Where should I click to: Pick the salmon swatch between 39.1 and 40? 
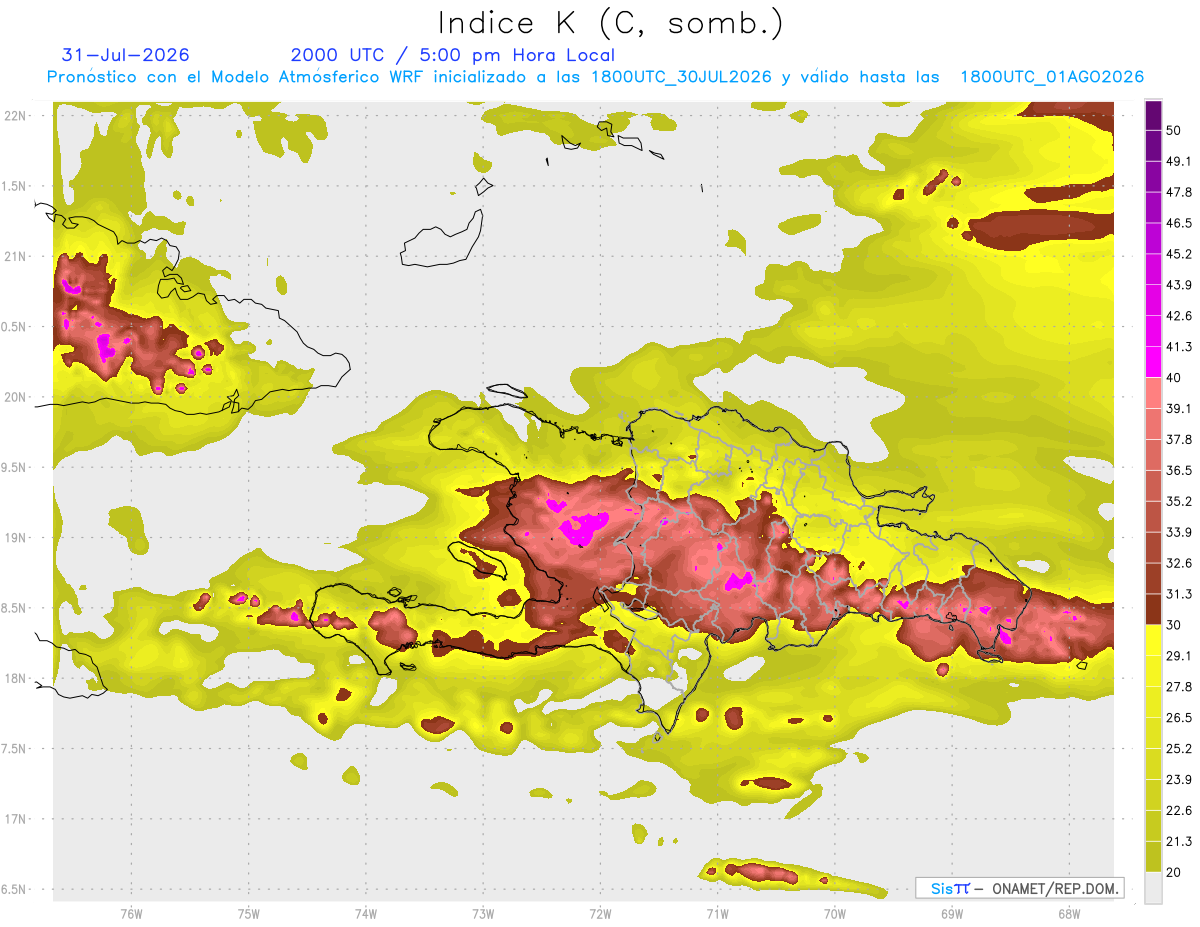point(1154,393)
